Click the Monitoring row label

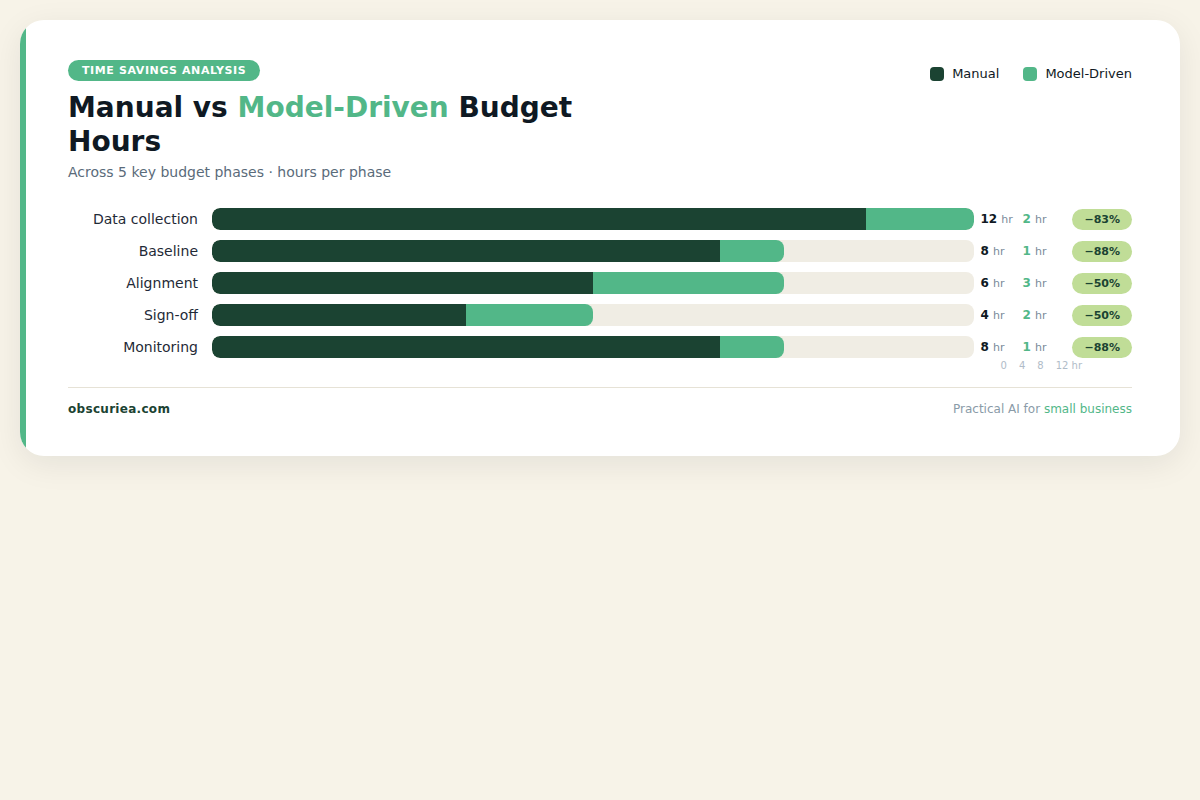pos(160,347)
